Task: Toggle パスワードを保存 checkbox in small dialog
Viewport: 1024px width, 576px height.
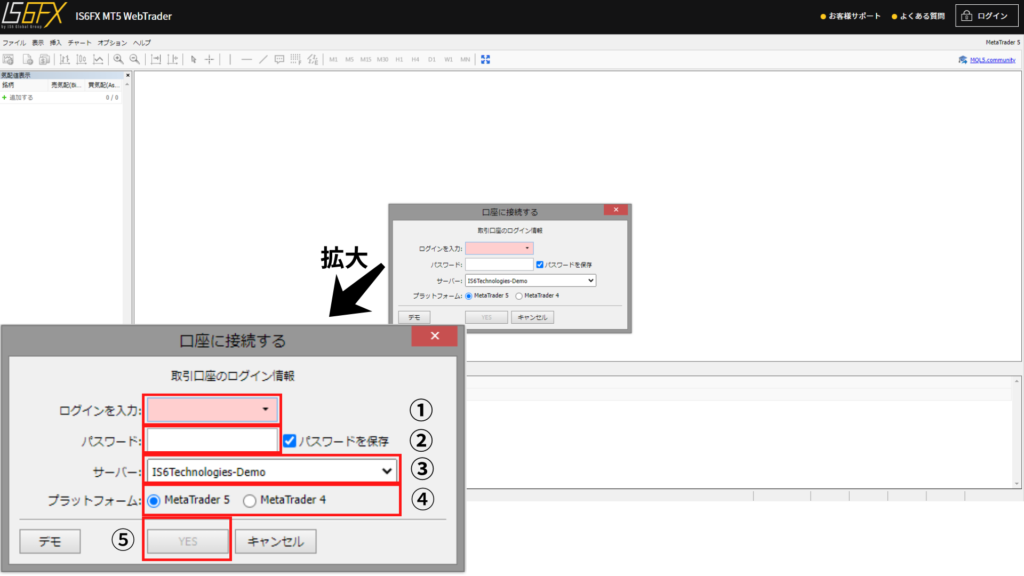Action: point(539,264)
